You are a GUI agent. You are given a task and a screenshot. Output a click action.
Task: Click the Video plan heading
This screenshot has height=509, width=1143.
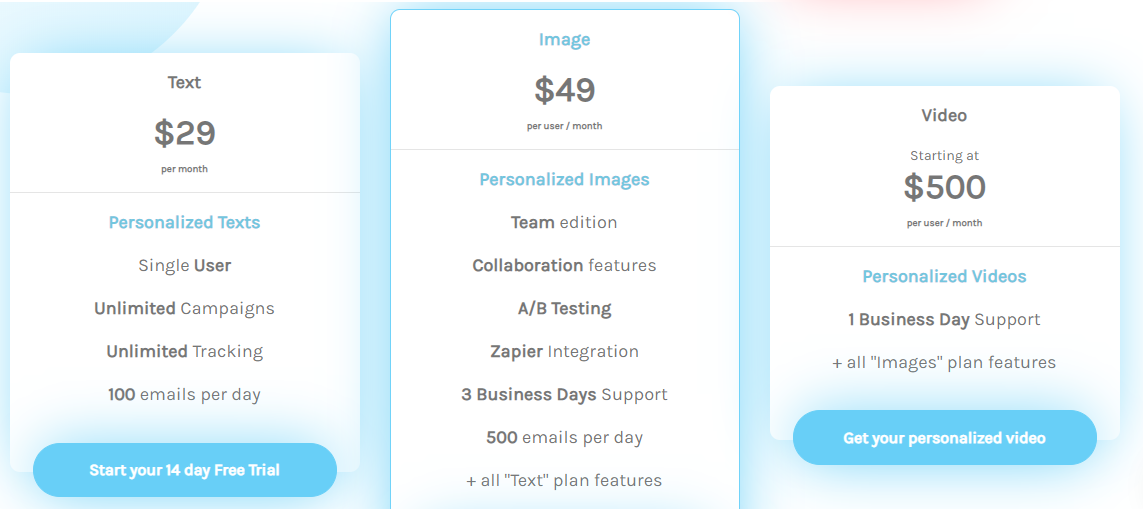point(944,116)
